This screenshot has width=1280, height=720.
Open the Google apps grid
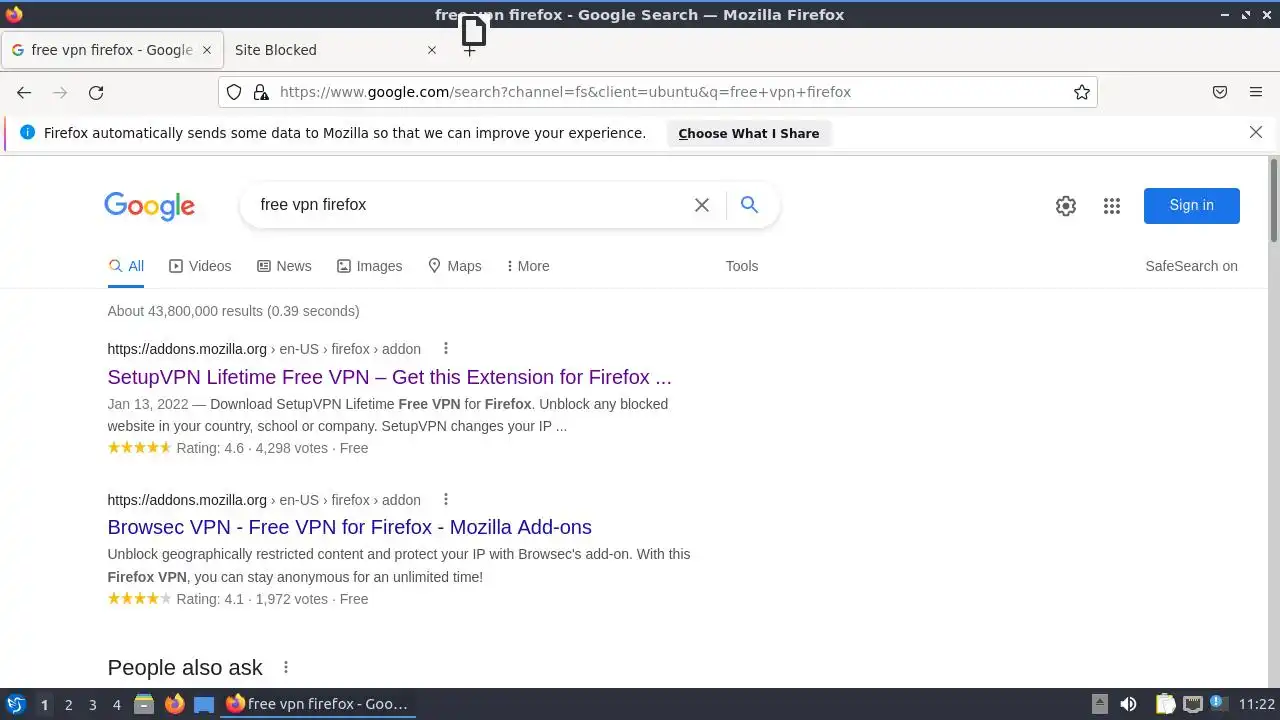click(x=1112, y=206)
